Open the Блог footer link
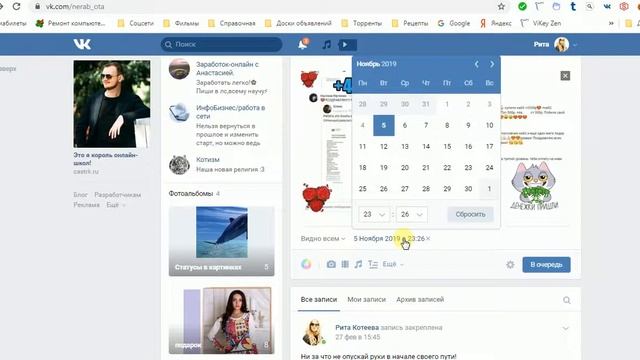 [80, 195]
